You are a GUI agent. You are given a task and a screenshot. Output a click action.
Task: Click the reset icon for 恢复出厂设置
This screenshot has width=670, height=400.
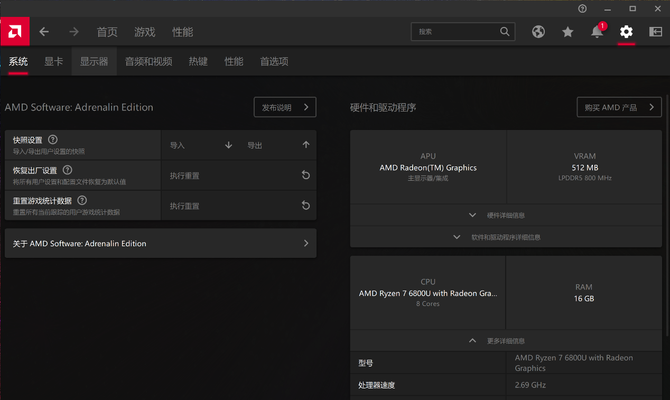[306, 175]
